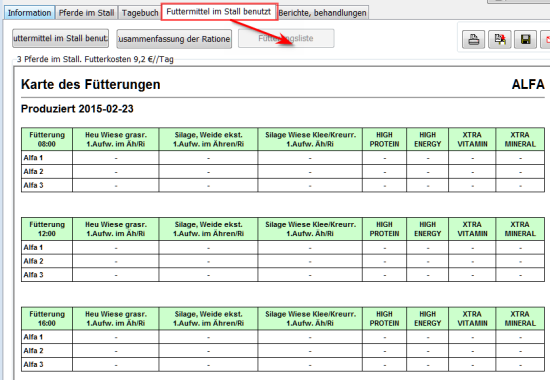Screen dimensions: 550x380
Task: Click XTRA MINERAL header in 12:00 table
Action: 520,229
